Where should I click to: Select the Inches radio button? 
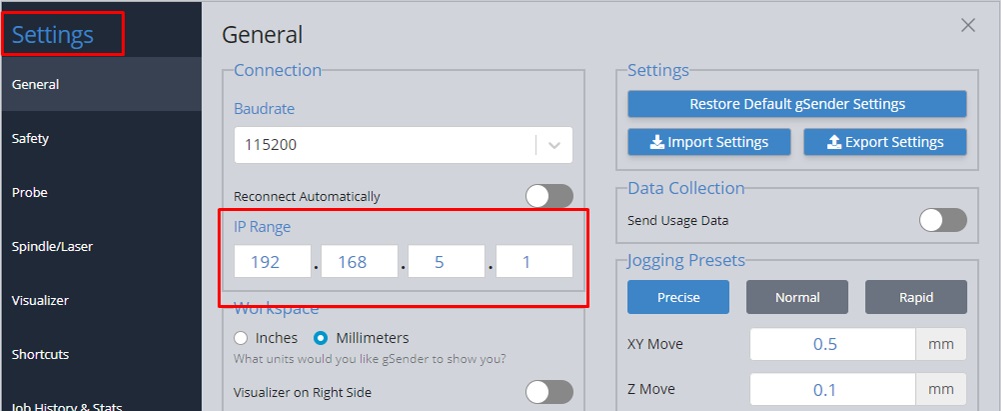pyautogui.click(x=240, y=338)
